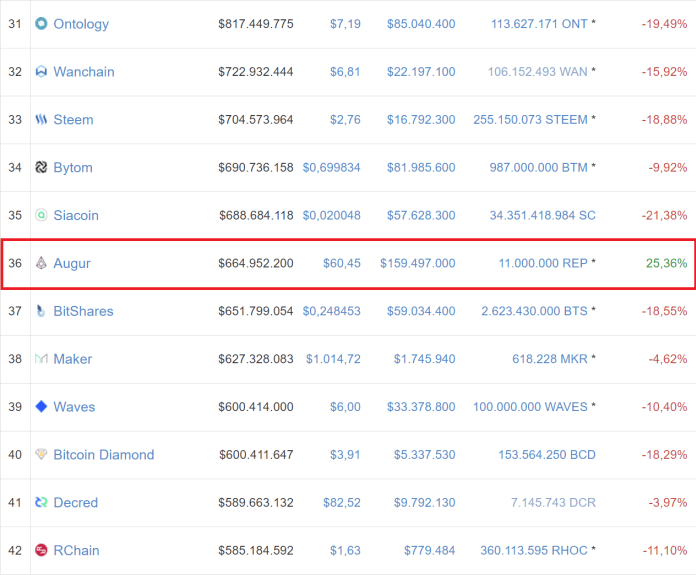Click the RChain coin logo icon
This screenshot has height=575, width=696.
pyautogui.click(x=41, y=551)
